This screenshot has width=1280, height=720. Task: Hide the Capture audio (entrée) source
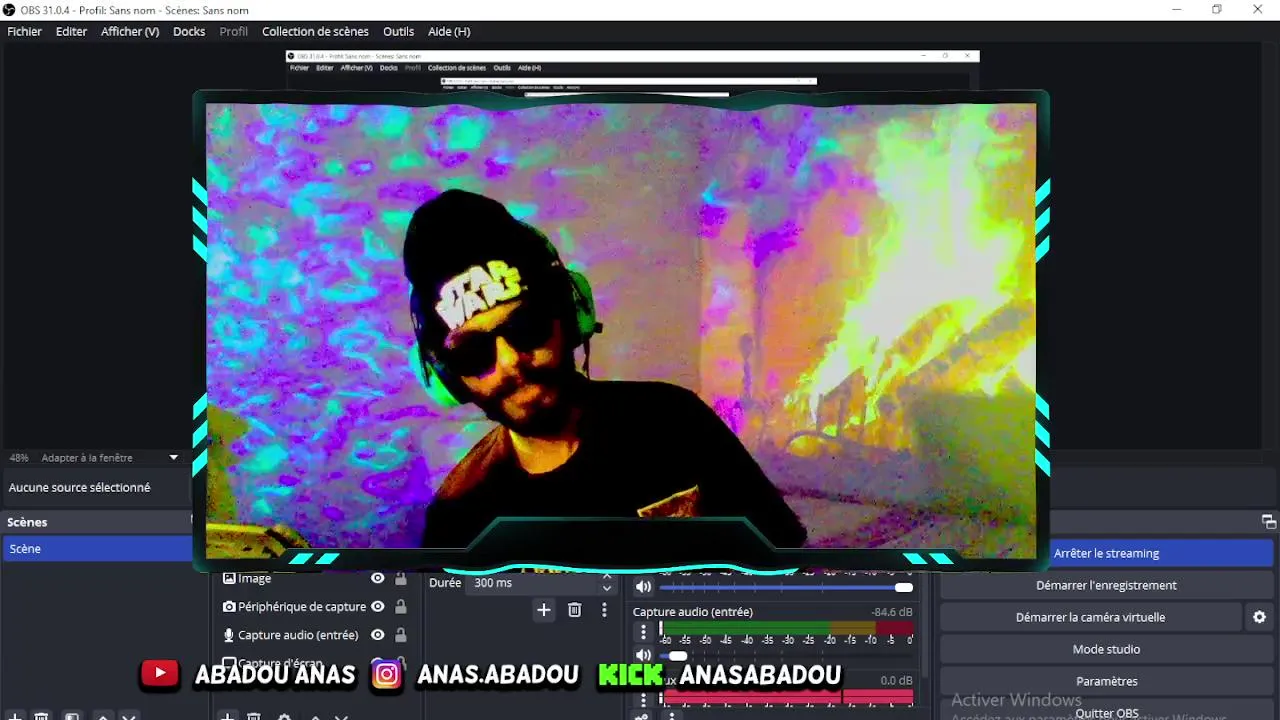pyautogui.click(x=377, y=635)
